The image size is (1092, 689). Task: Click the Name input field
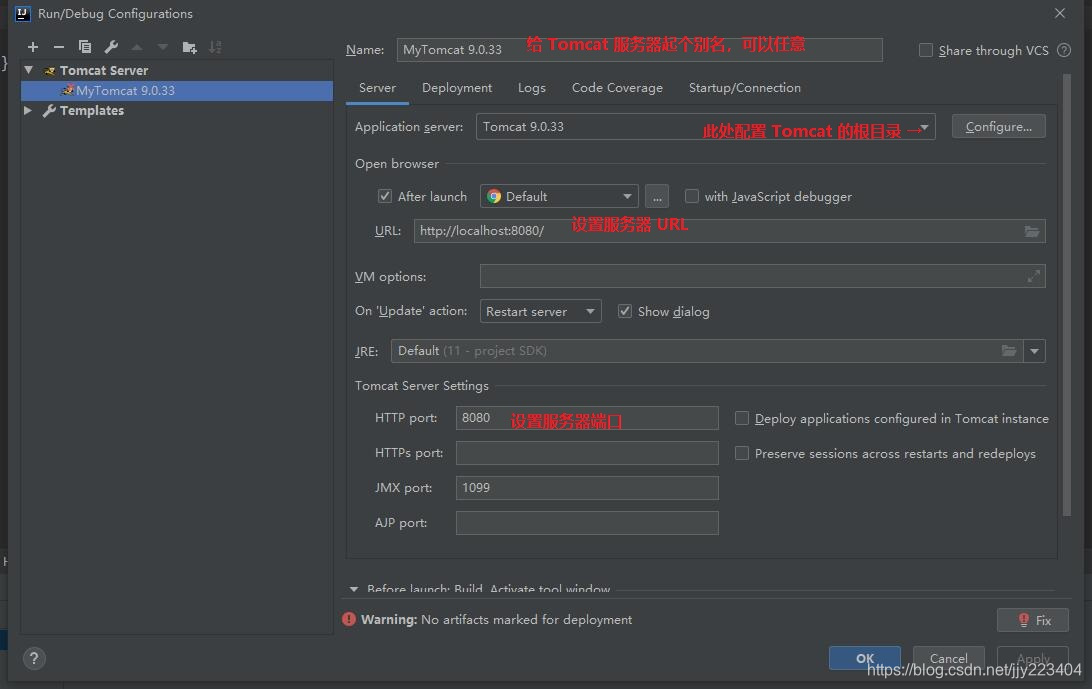point(639,50)
